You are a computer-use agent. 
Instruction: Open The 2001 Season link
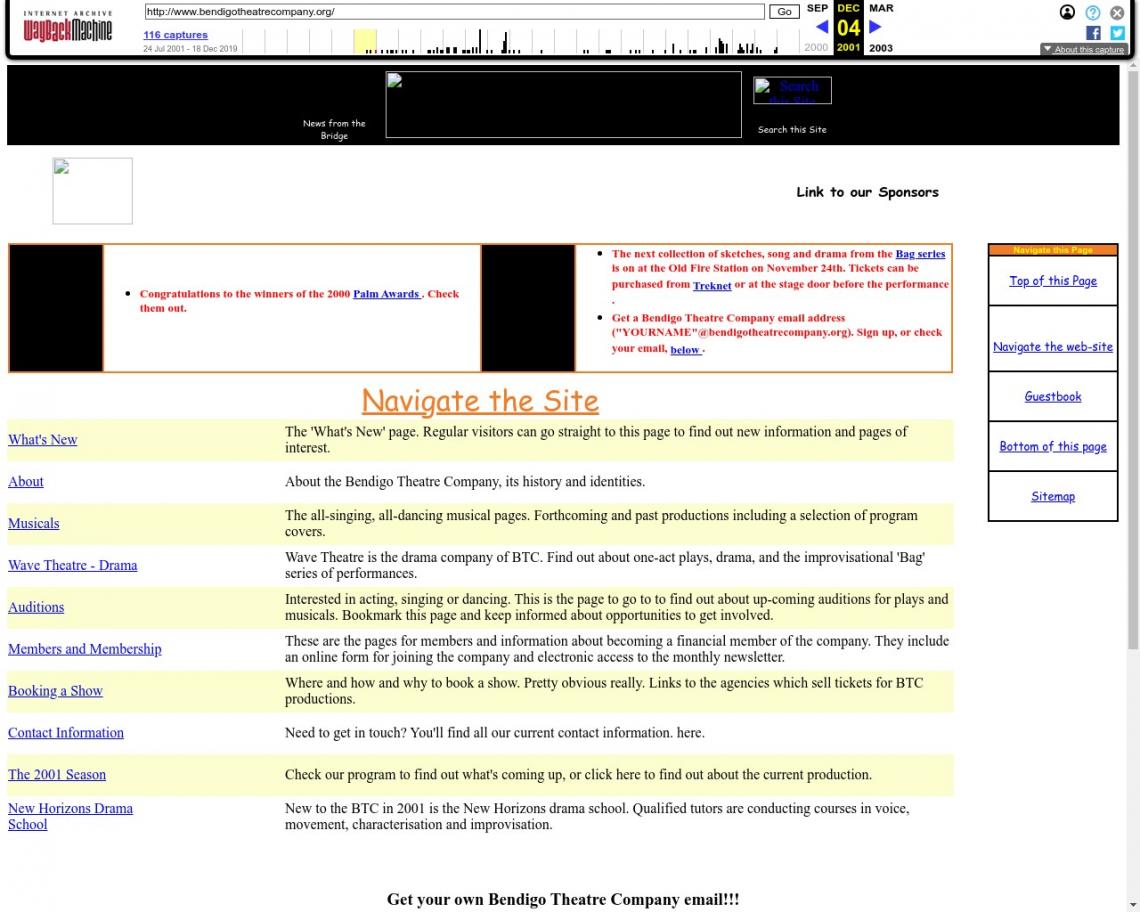coord(57,774)
